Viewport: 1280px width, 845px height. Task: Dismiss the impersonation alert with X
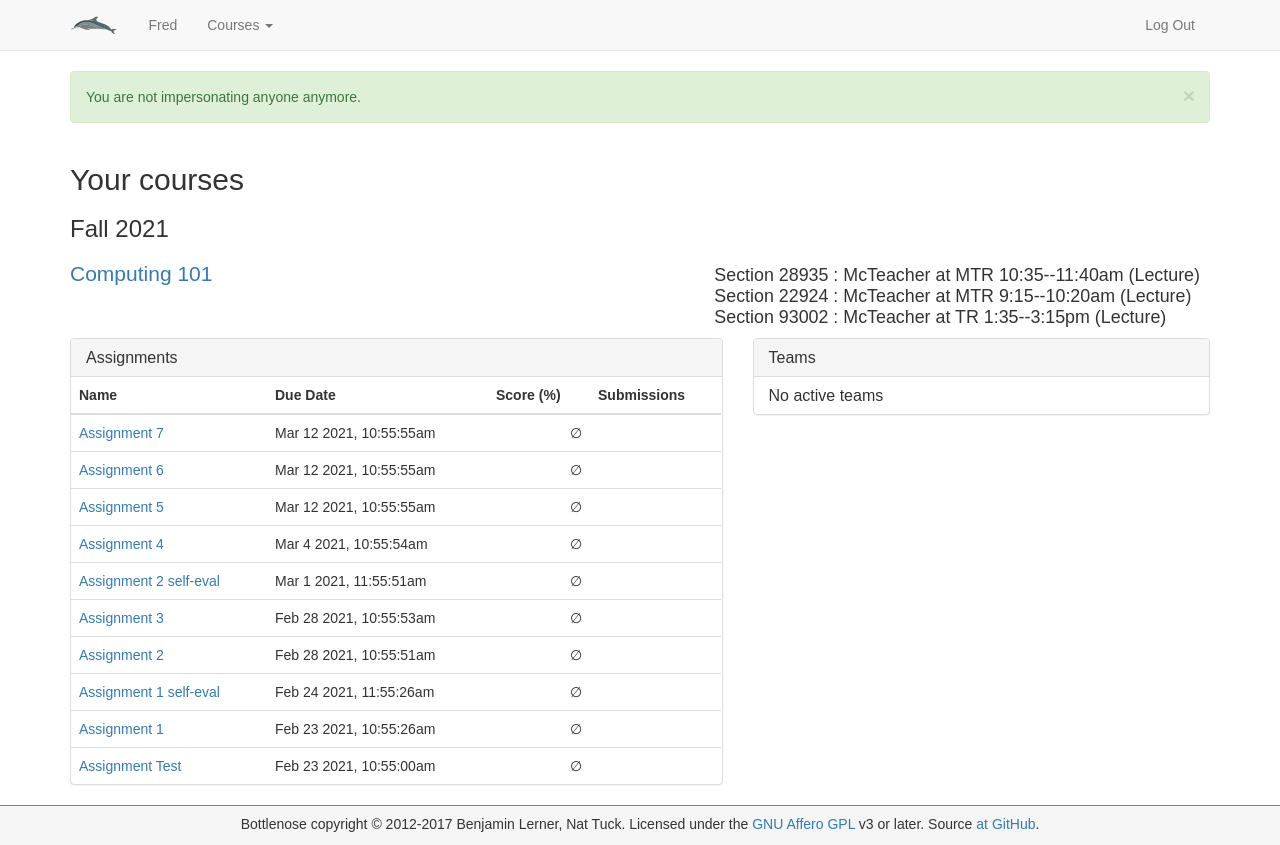click(1188, 96)
